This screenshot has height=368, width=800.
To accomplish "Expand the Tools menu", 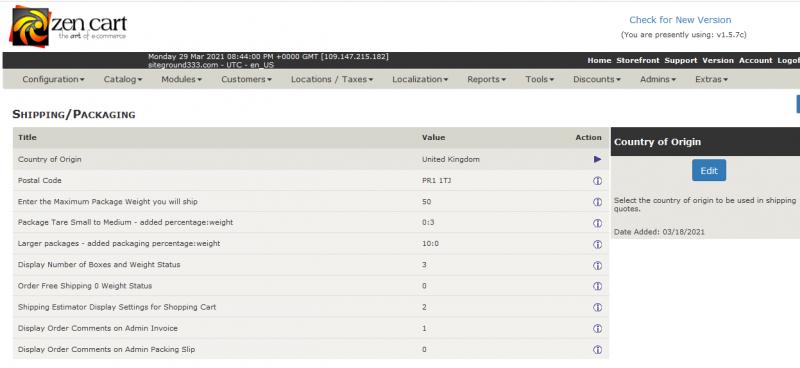I will point(540,79).
